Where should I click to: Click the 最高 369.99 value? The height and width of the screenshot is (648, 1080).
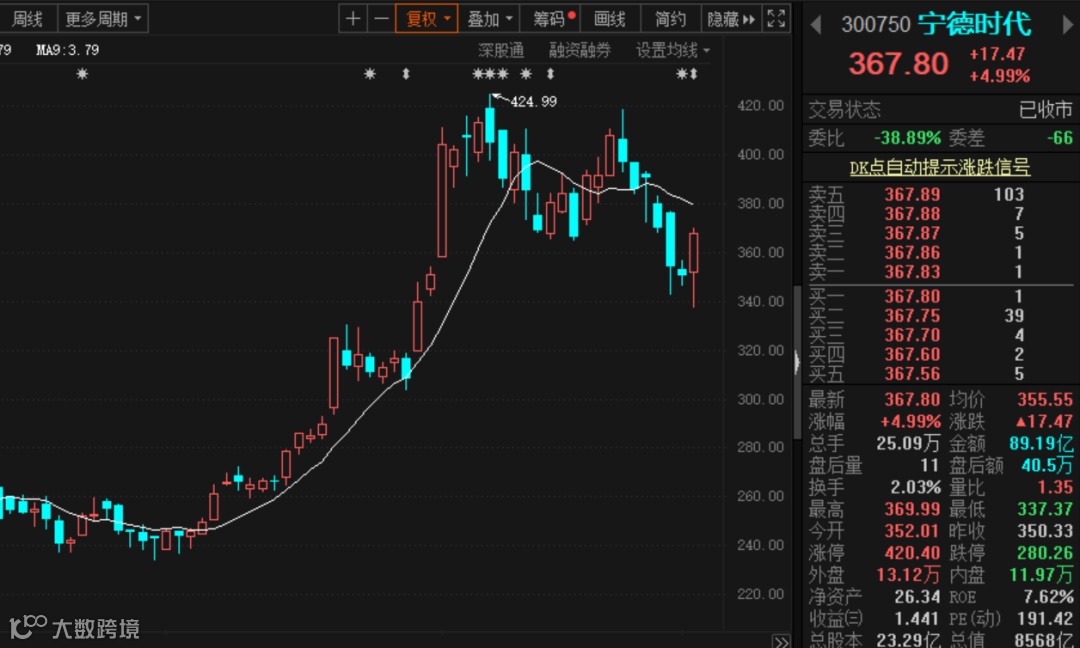click(x=912, y=510)
